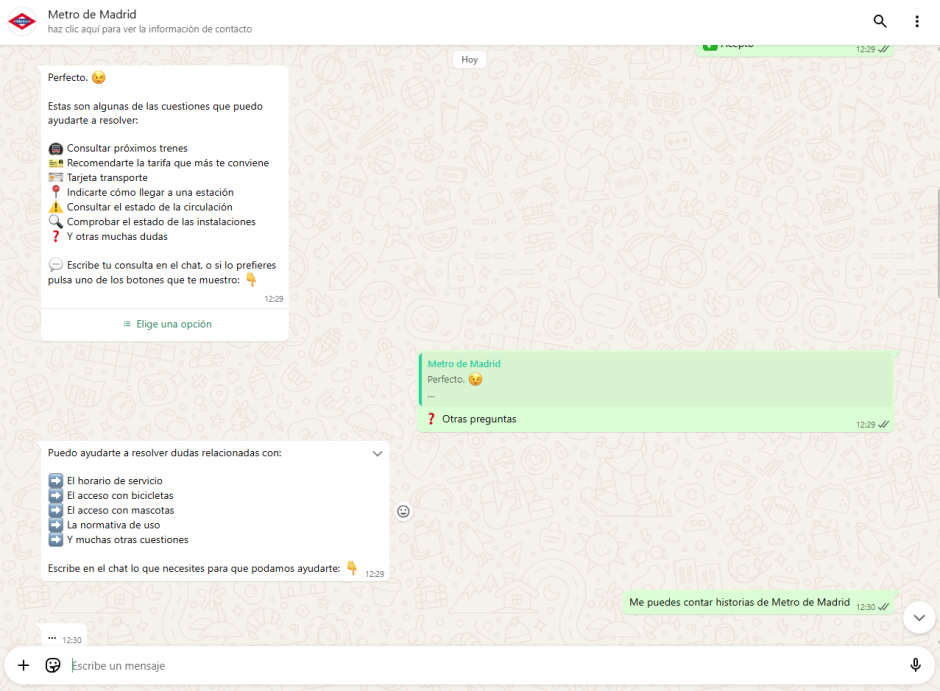Click the 'Hoy' date chip
The height and width of the screenshot is (691, 940).
pos(469,59)
